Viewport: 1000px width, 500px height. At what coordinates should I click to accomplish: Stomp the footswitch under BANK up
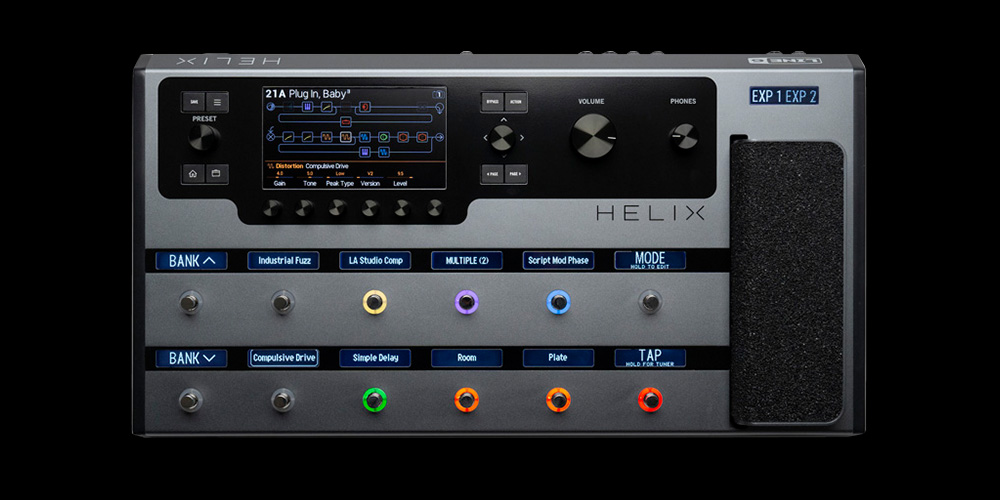tap(190, 302)
